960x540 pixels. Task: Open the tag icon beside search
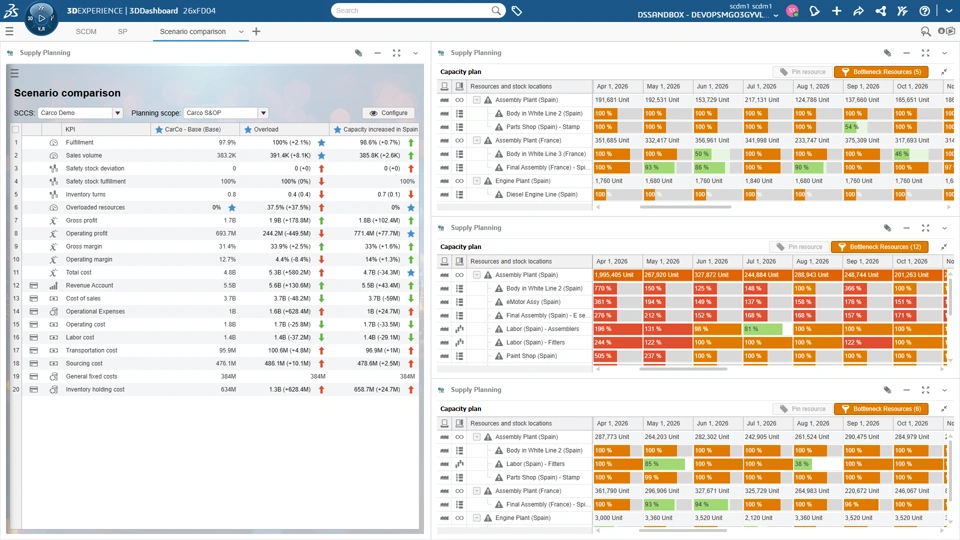tap(517, 10)
